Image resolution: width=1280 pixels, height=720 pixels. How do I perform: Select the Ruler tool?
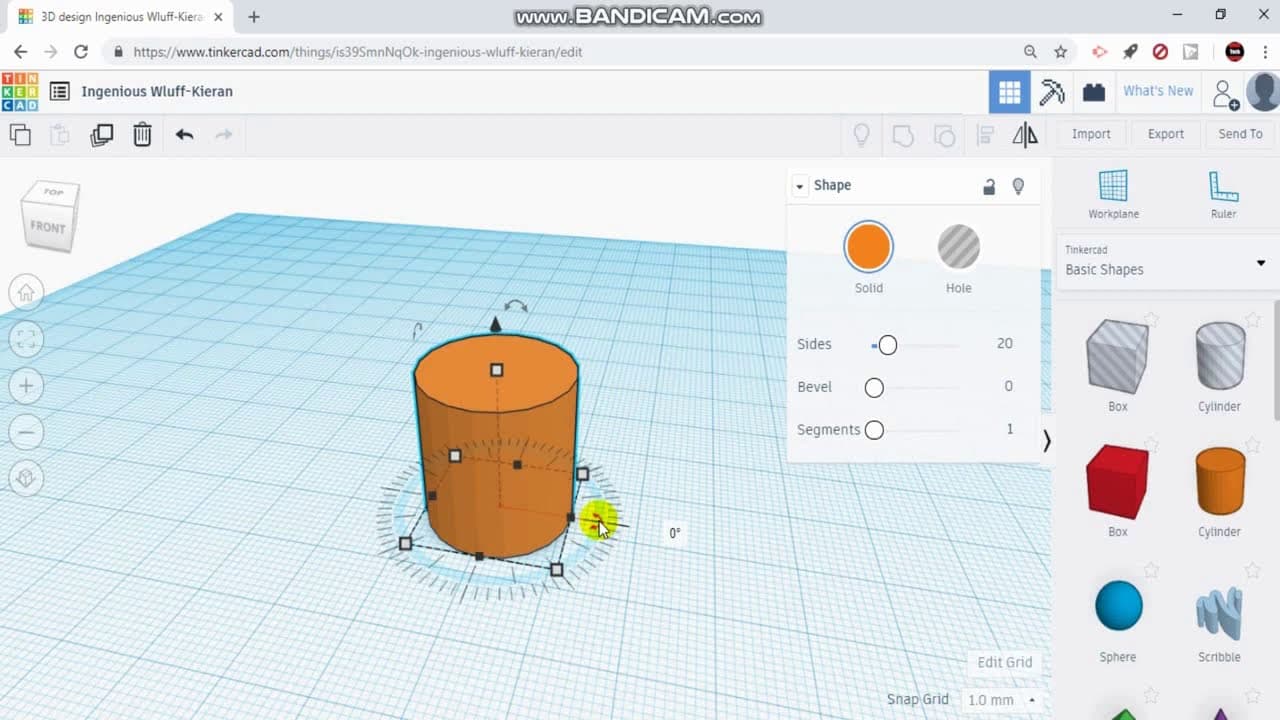[1223, 194]
